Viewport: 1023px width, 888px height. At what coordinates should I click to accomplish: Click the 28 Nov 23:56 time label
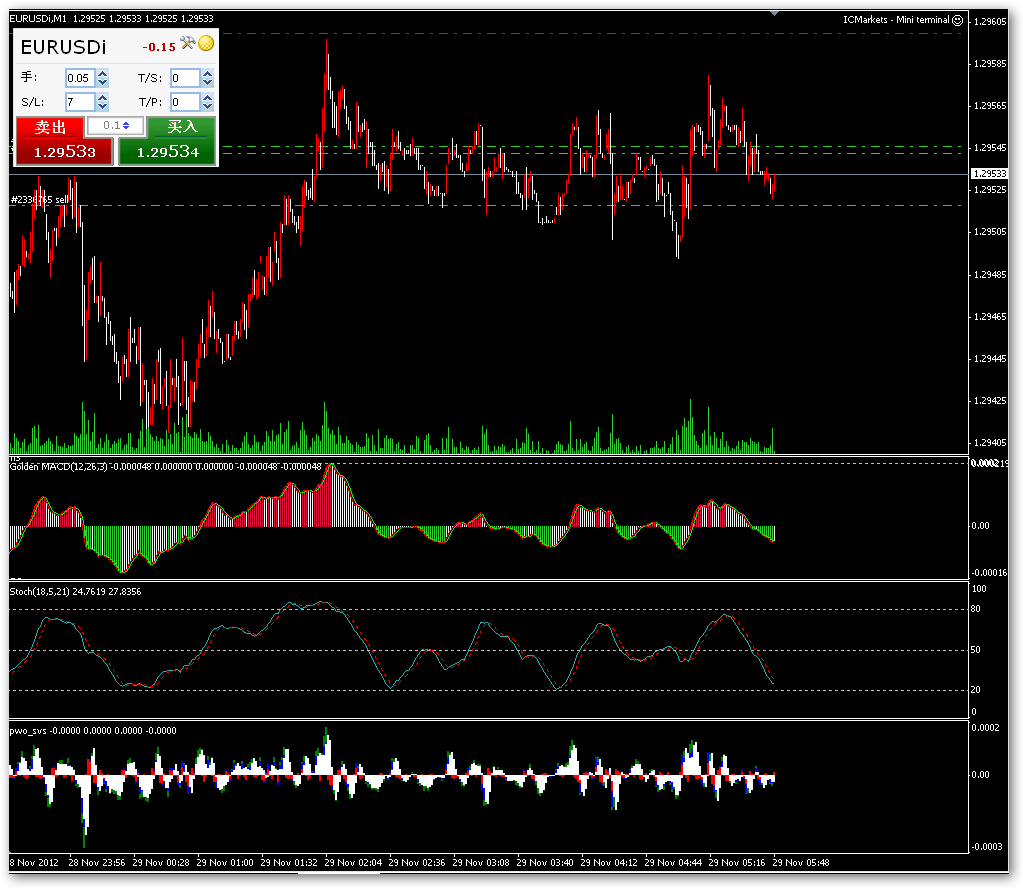(97, 863)
